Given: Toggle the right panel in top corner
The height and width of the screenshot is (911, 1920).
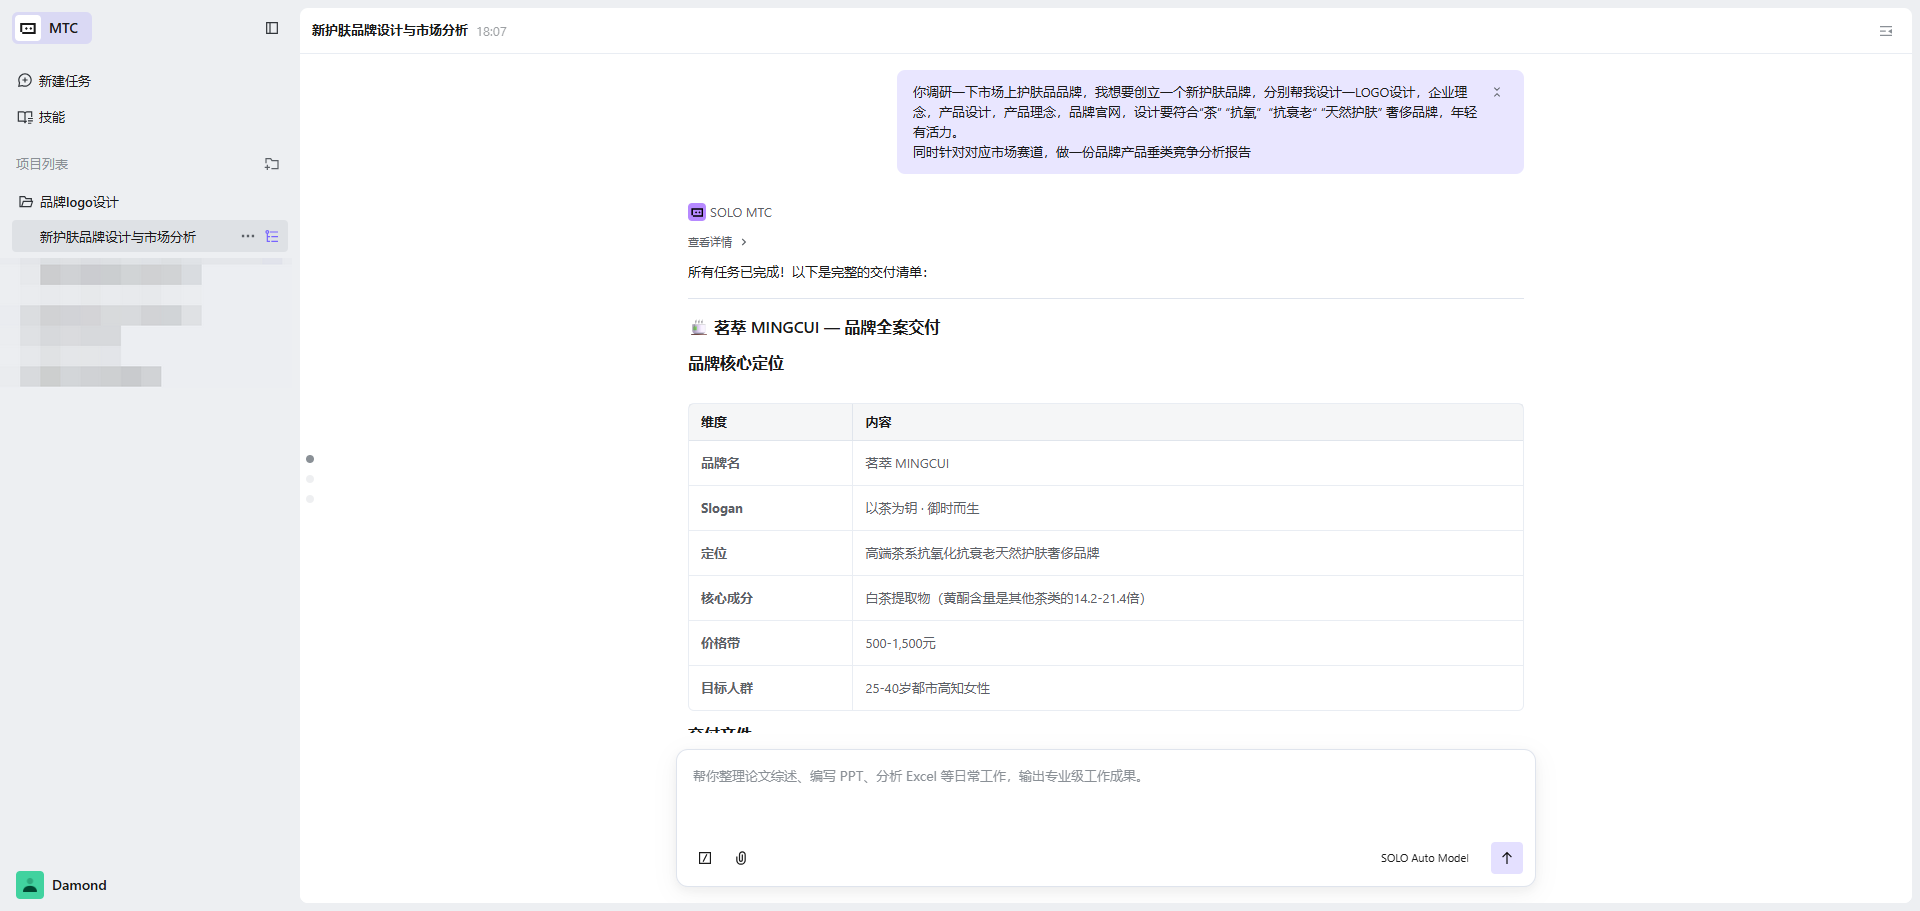Looking at the screenshot, I should pos(1886,31).
